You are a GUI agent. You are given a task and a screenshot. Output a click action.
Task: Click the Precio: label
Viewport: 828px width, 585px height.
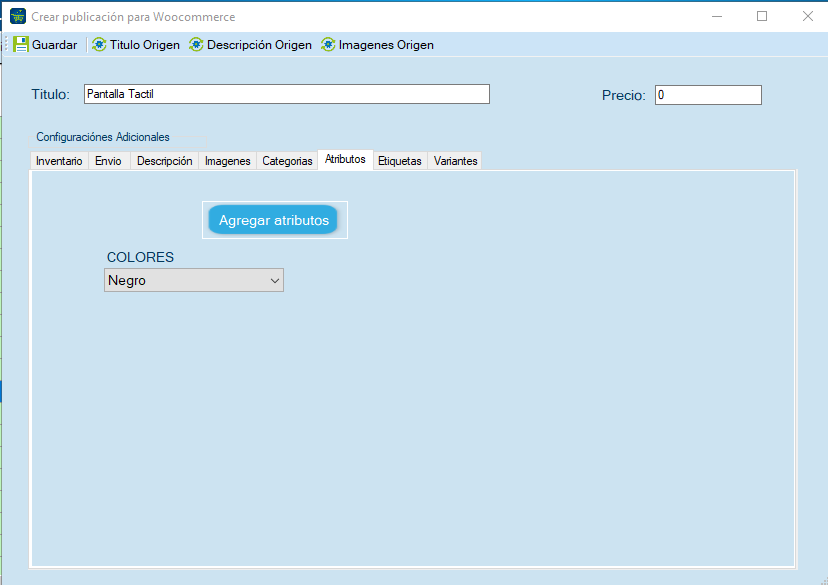click(x=624, y=96)
